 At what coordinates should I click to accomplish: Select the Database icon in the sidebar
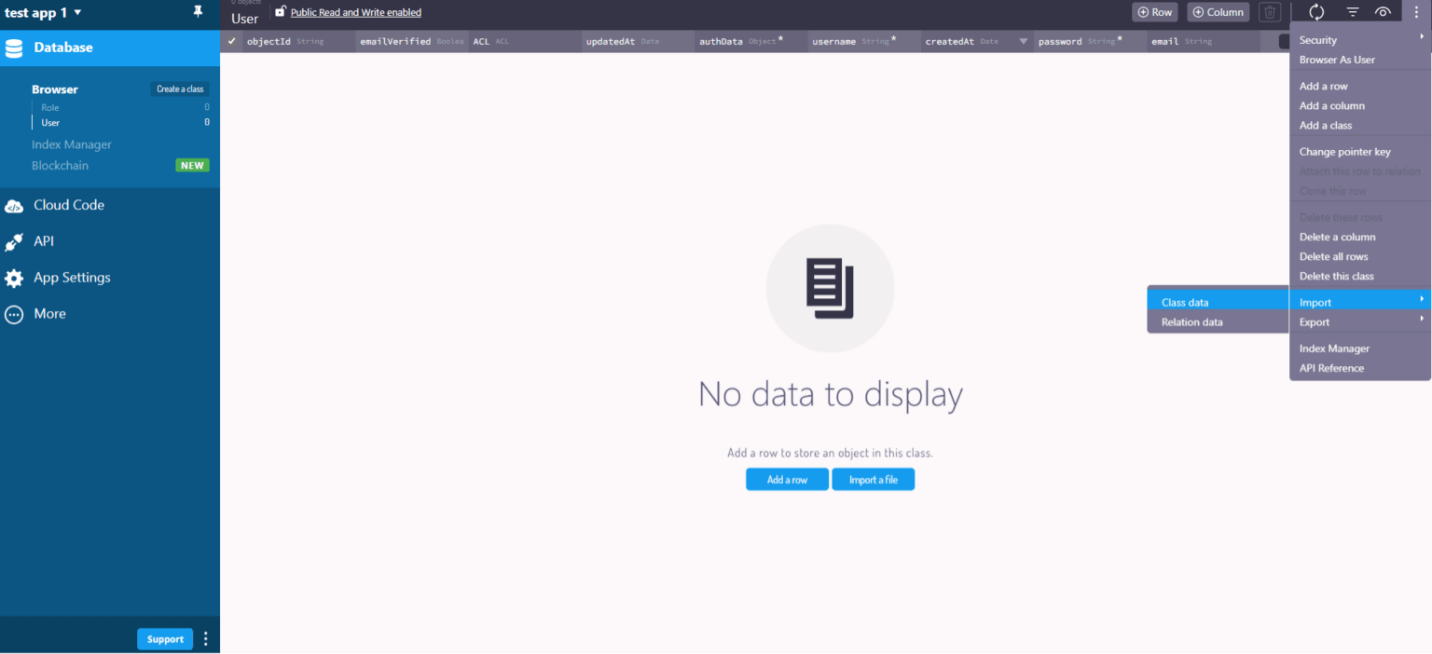[14, 47]
